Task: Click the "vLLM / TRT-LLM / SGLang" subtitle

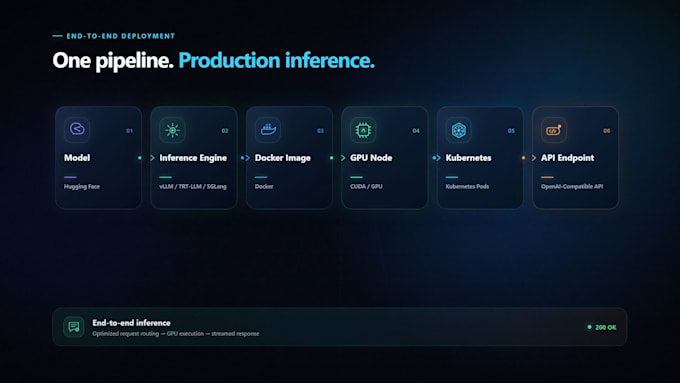Action: tap(193, 187)
